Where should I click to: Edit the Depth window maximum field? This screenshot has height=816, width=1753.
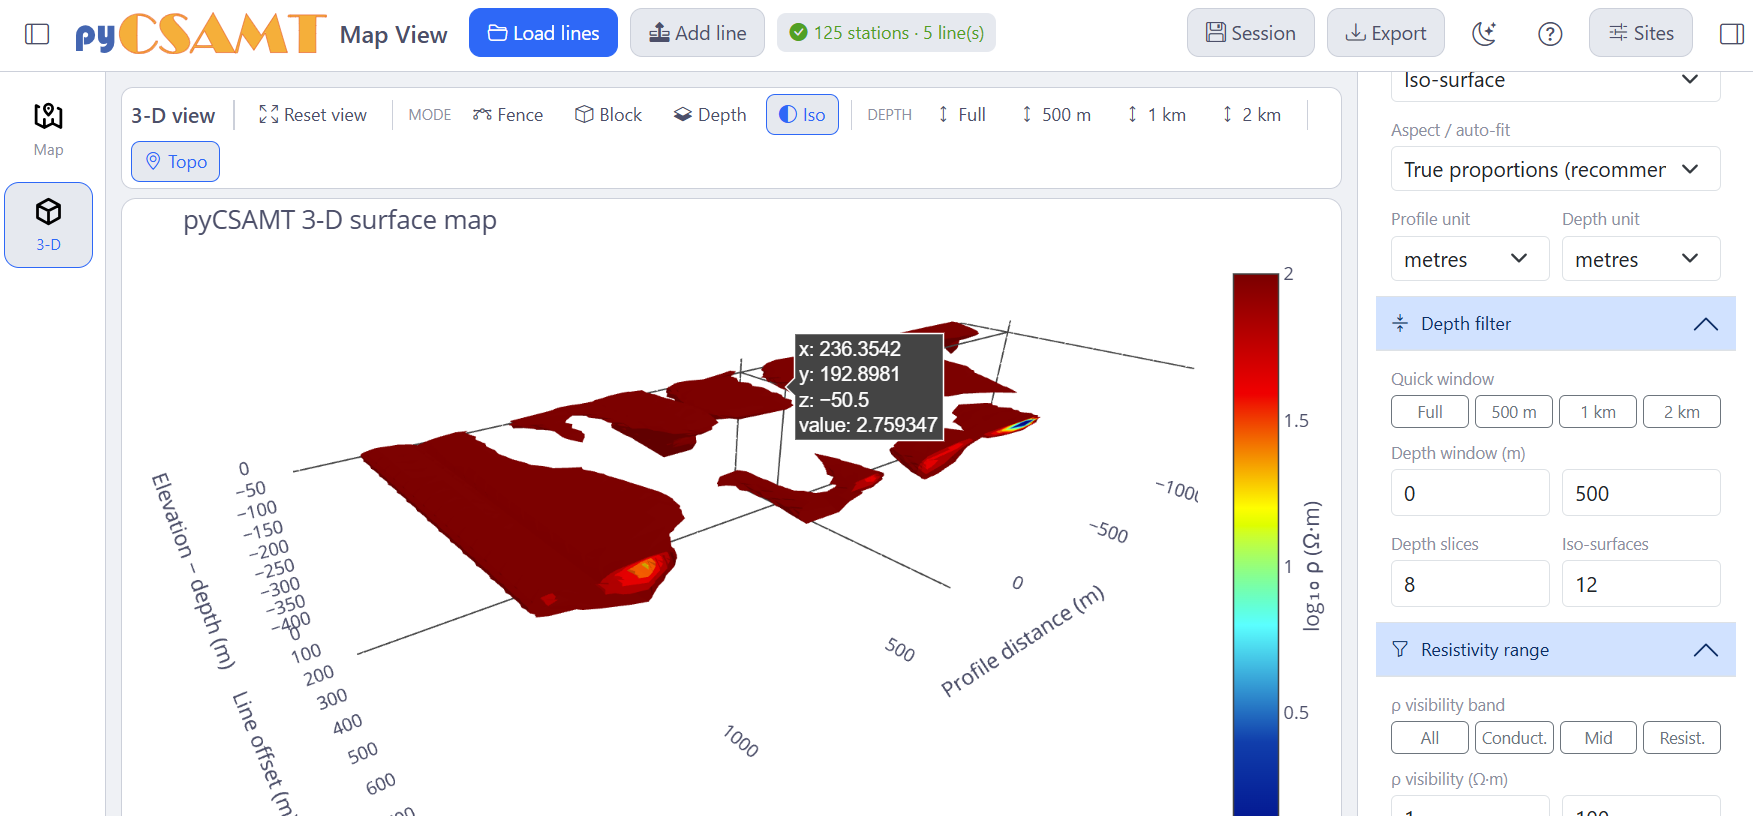(1641, 493)
